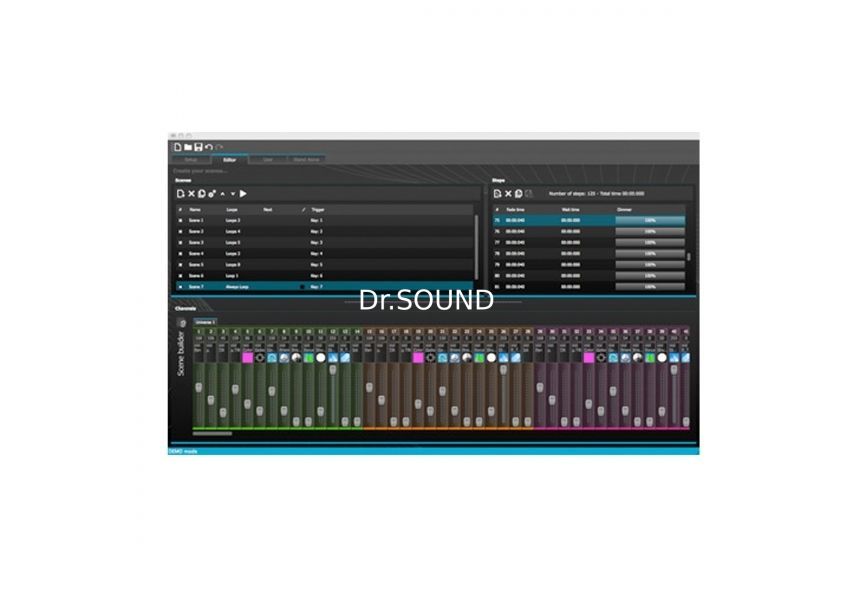This screenshot has width=858, height=600.
Task: Add a new scene in Scenes toolbar
Action: coord(181,194)
